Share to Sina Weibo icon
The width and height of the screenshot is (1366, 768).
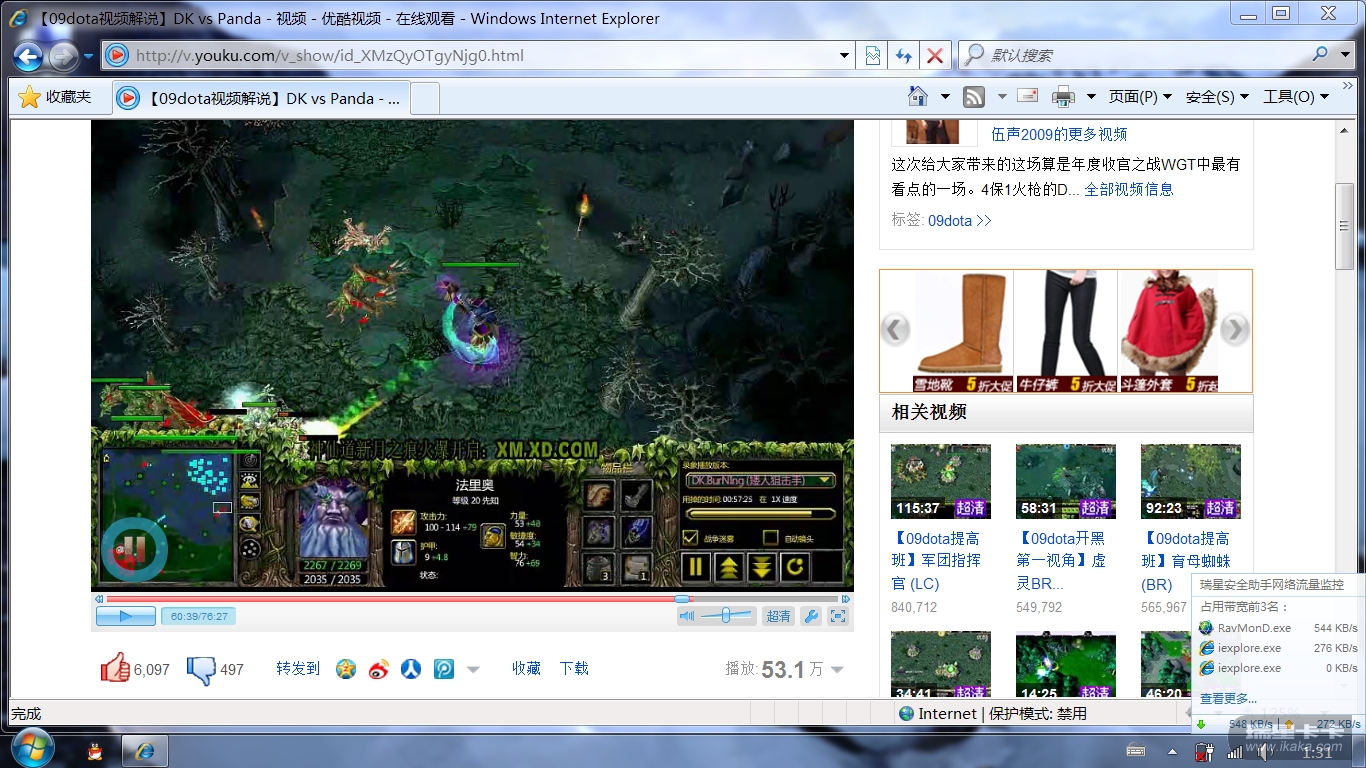click(x=378, y=669)
